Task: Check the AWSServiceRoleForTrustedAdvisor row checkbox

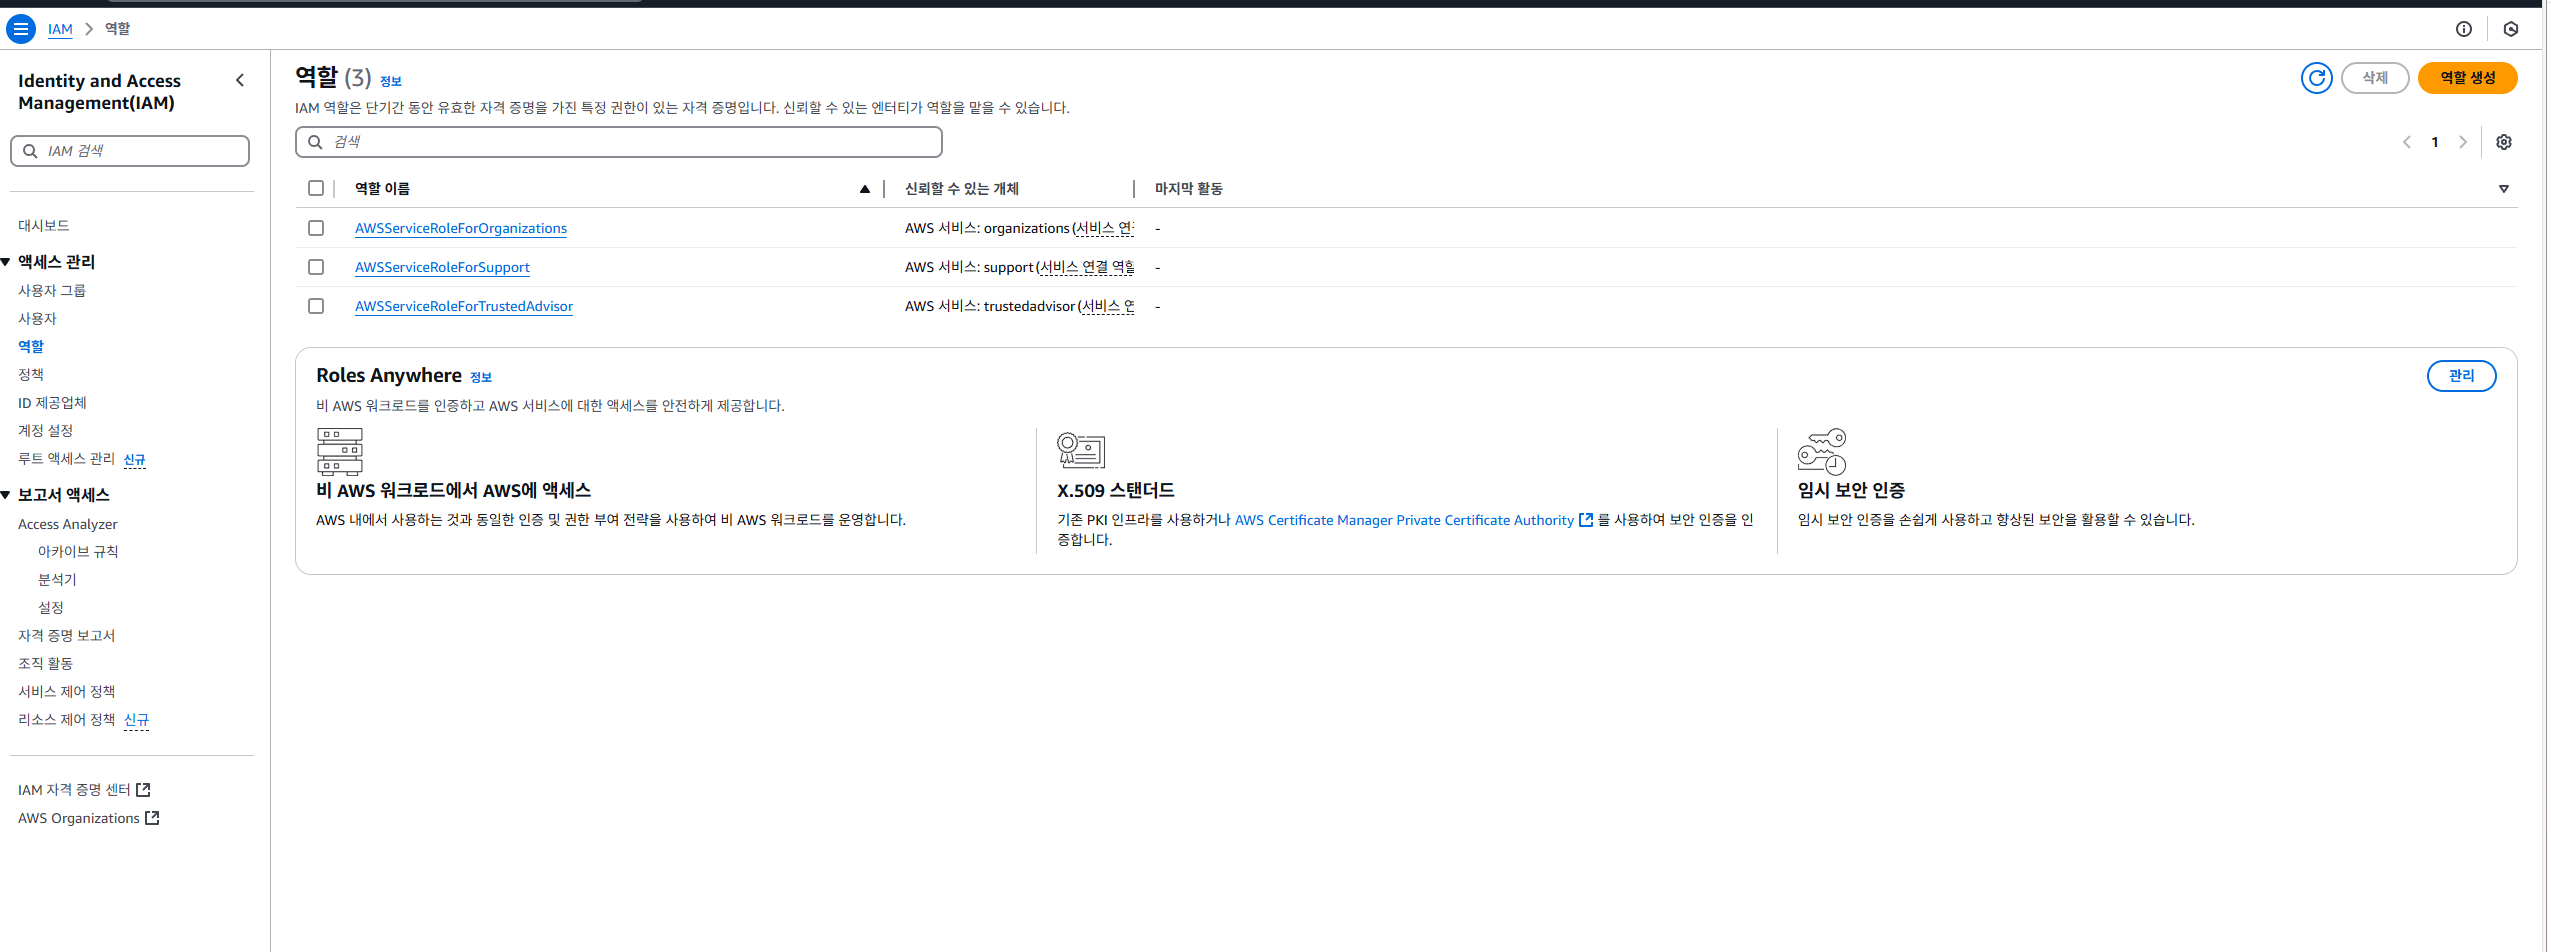Action: [x=317, y=306]
